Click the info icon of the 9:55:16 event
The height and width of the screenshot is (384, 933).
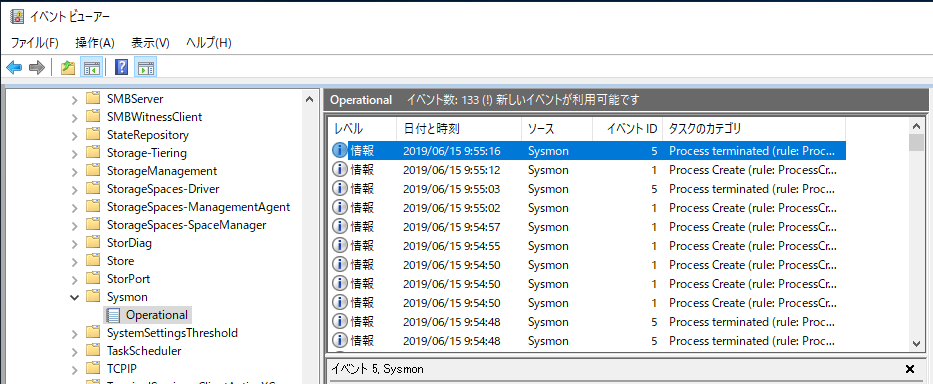(x=339, y=151)
